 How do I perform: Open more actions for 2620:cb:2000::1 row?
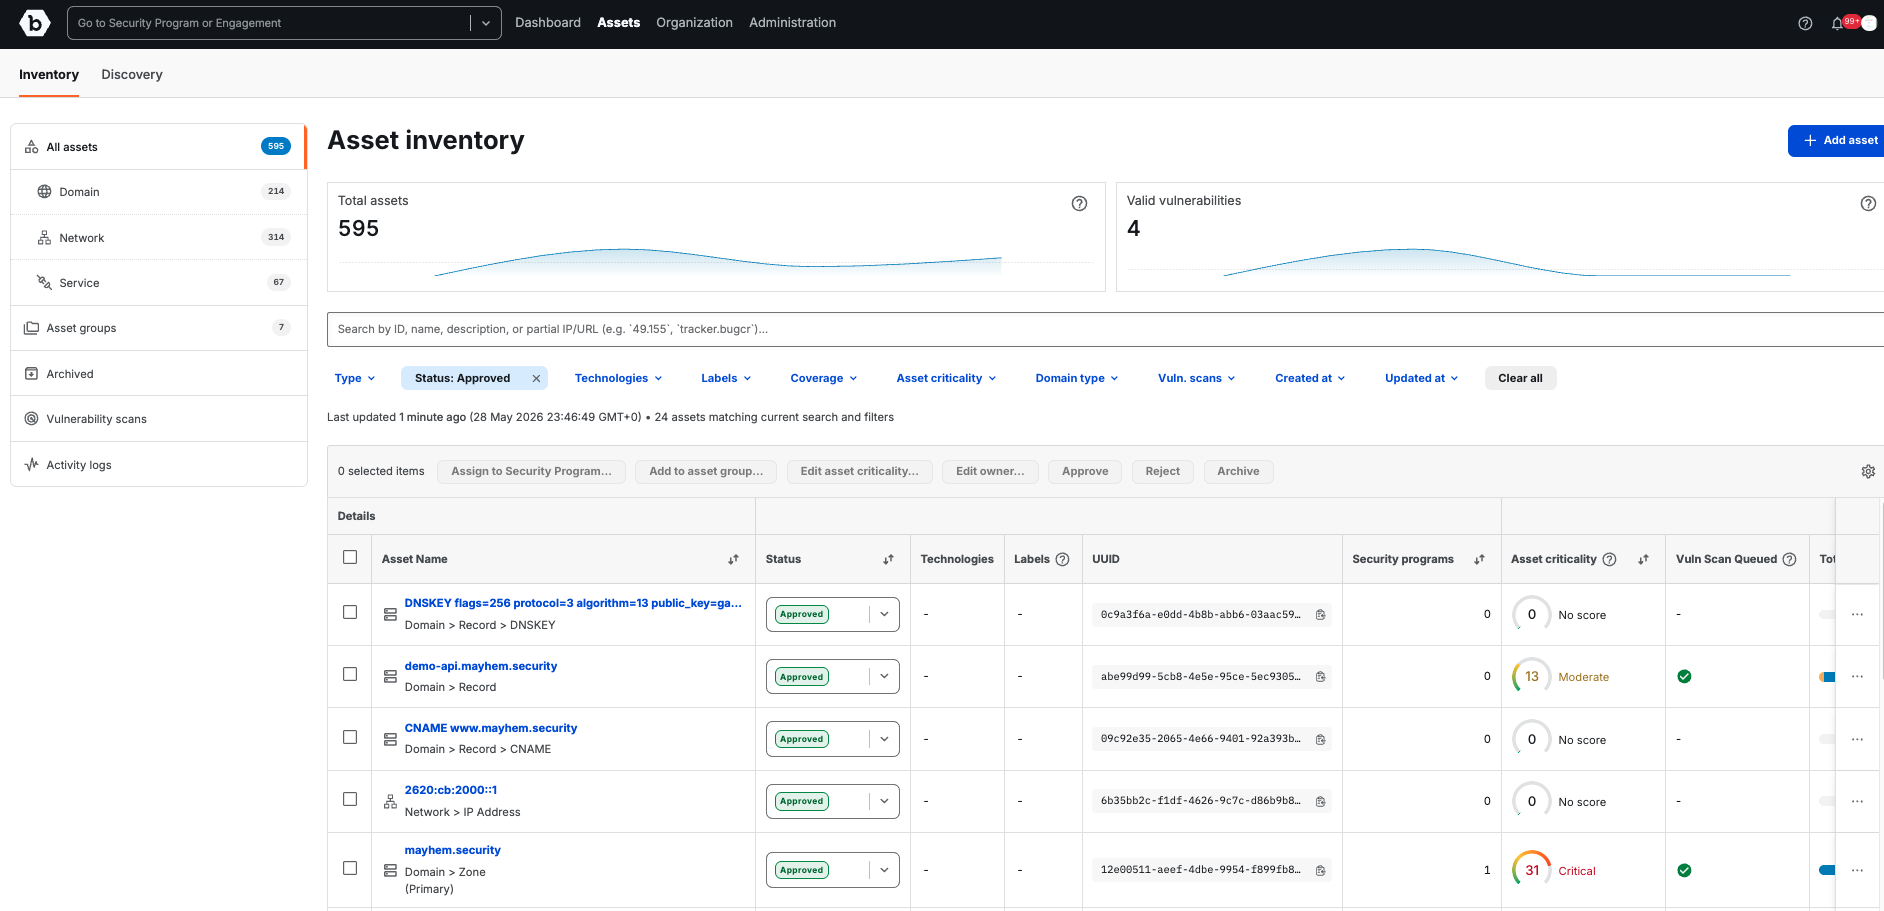(1857, 801)
